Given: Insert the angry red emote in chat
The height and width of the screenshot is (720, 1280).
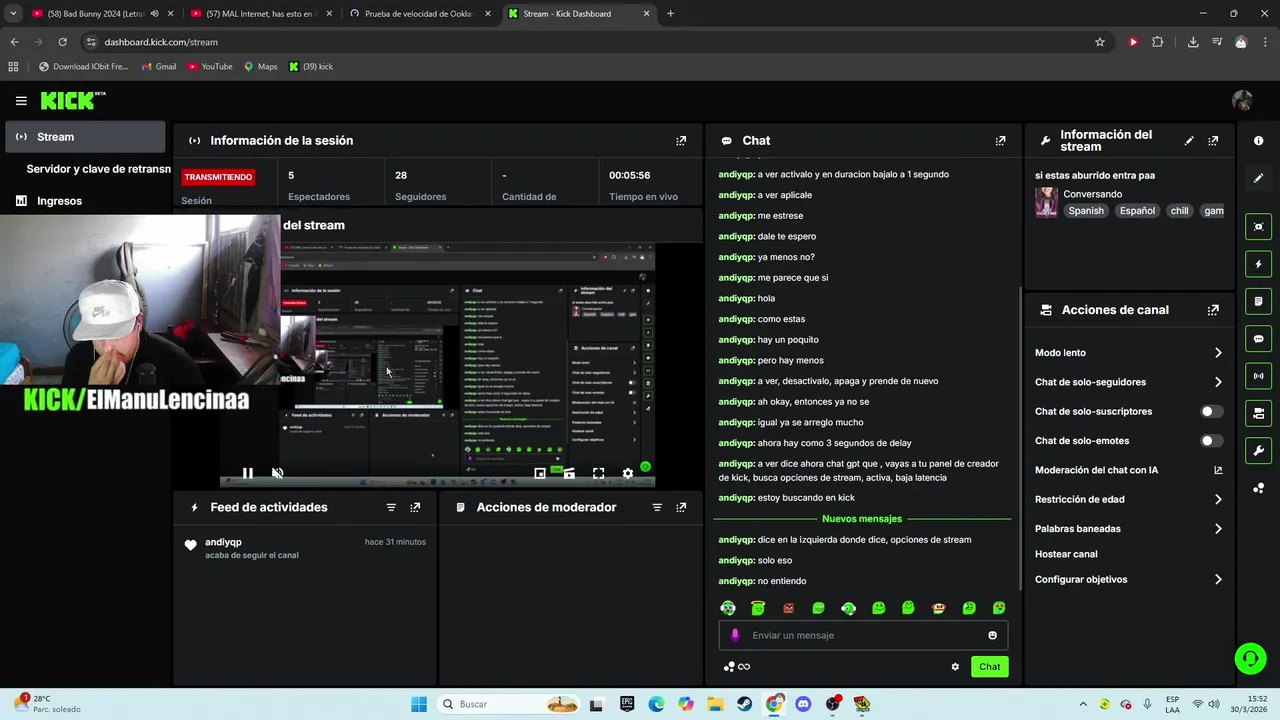Looking at the screenshot, I should tap(788, 608).
